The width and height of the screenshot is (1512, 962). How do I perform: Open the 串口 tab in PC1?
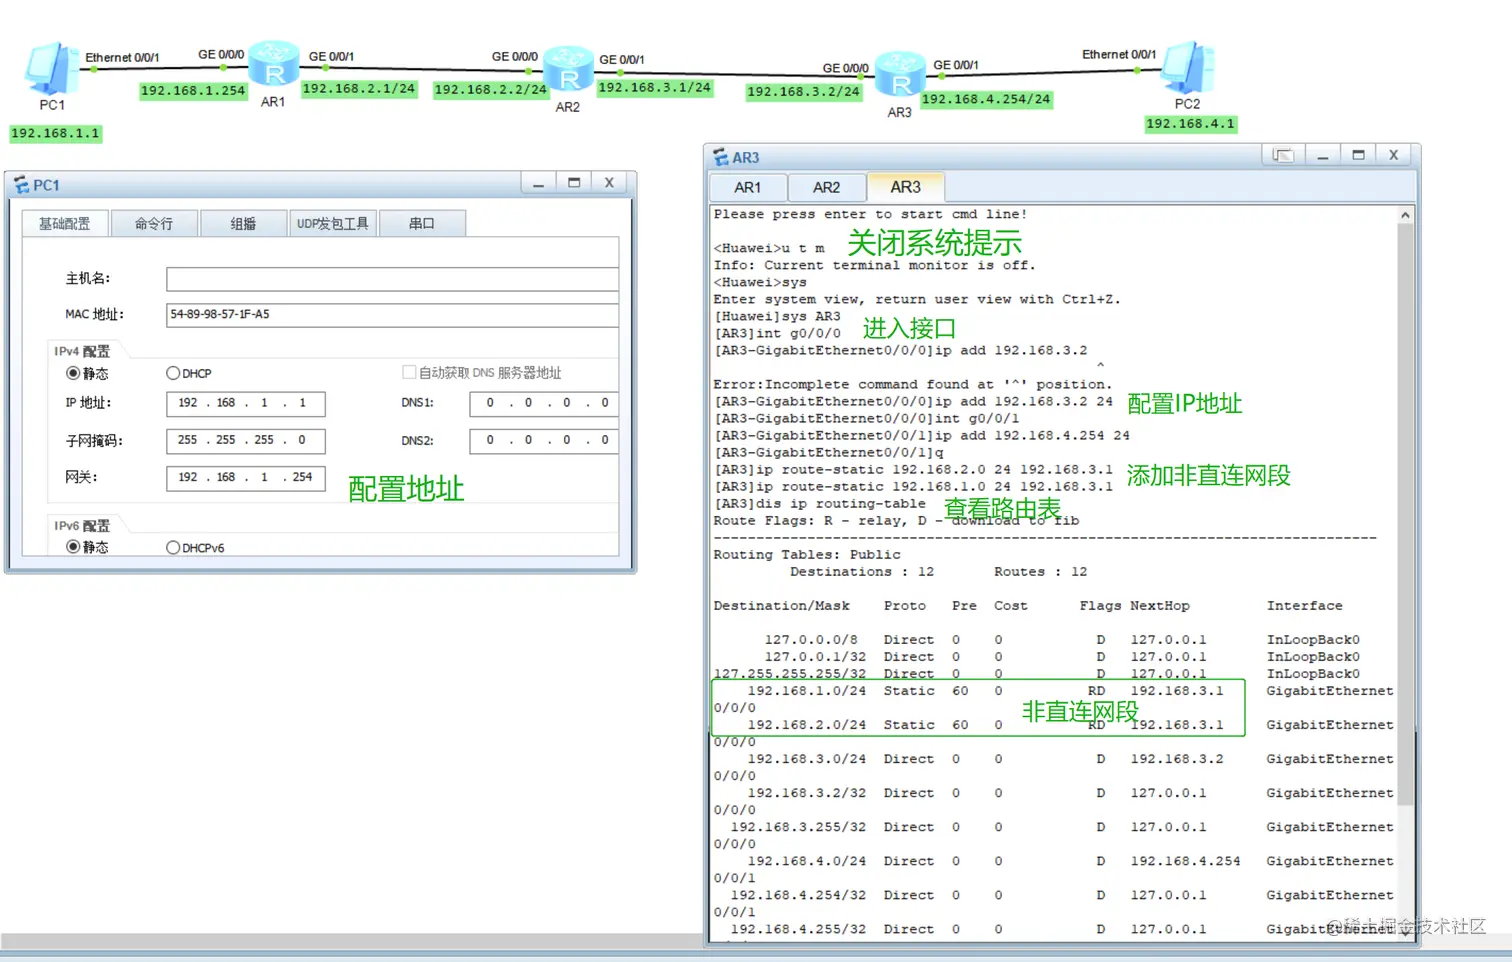pos(421,223)
